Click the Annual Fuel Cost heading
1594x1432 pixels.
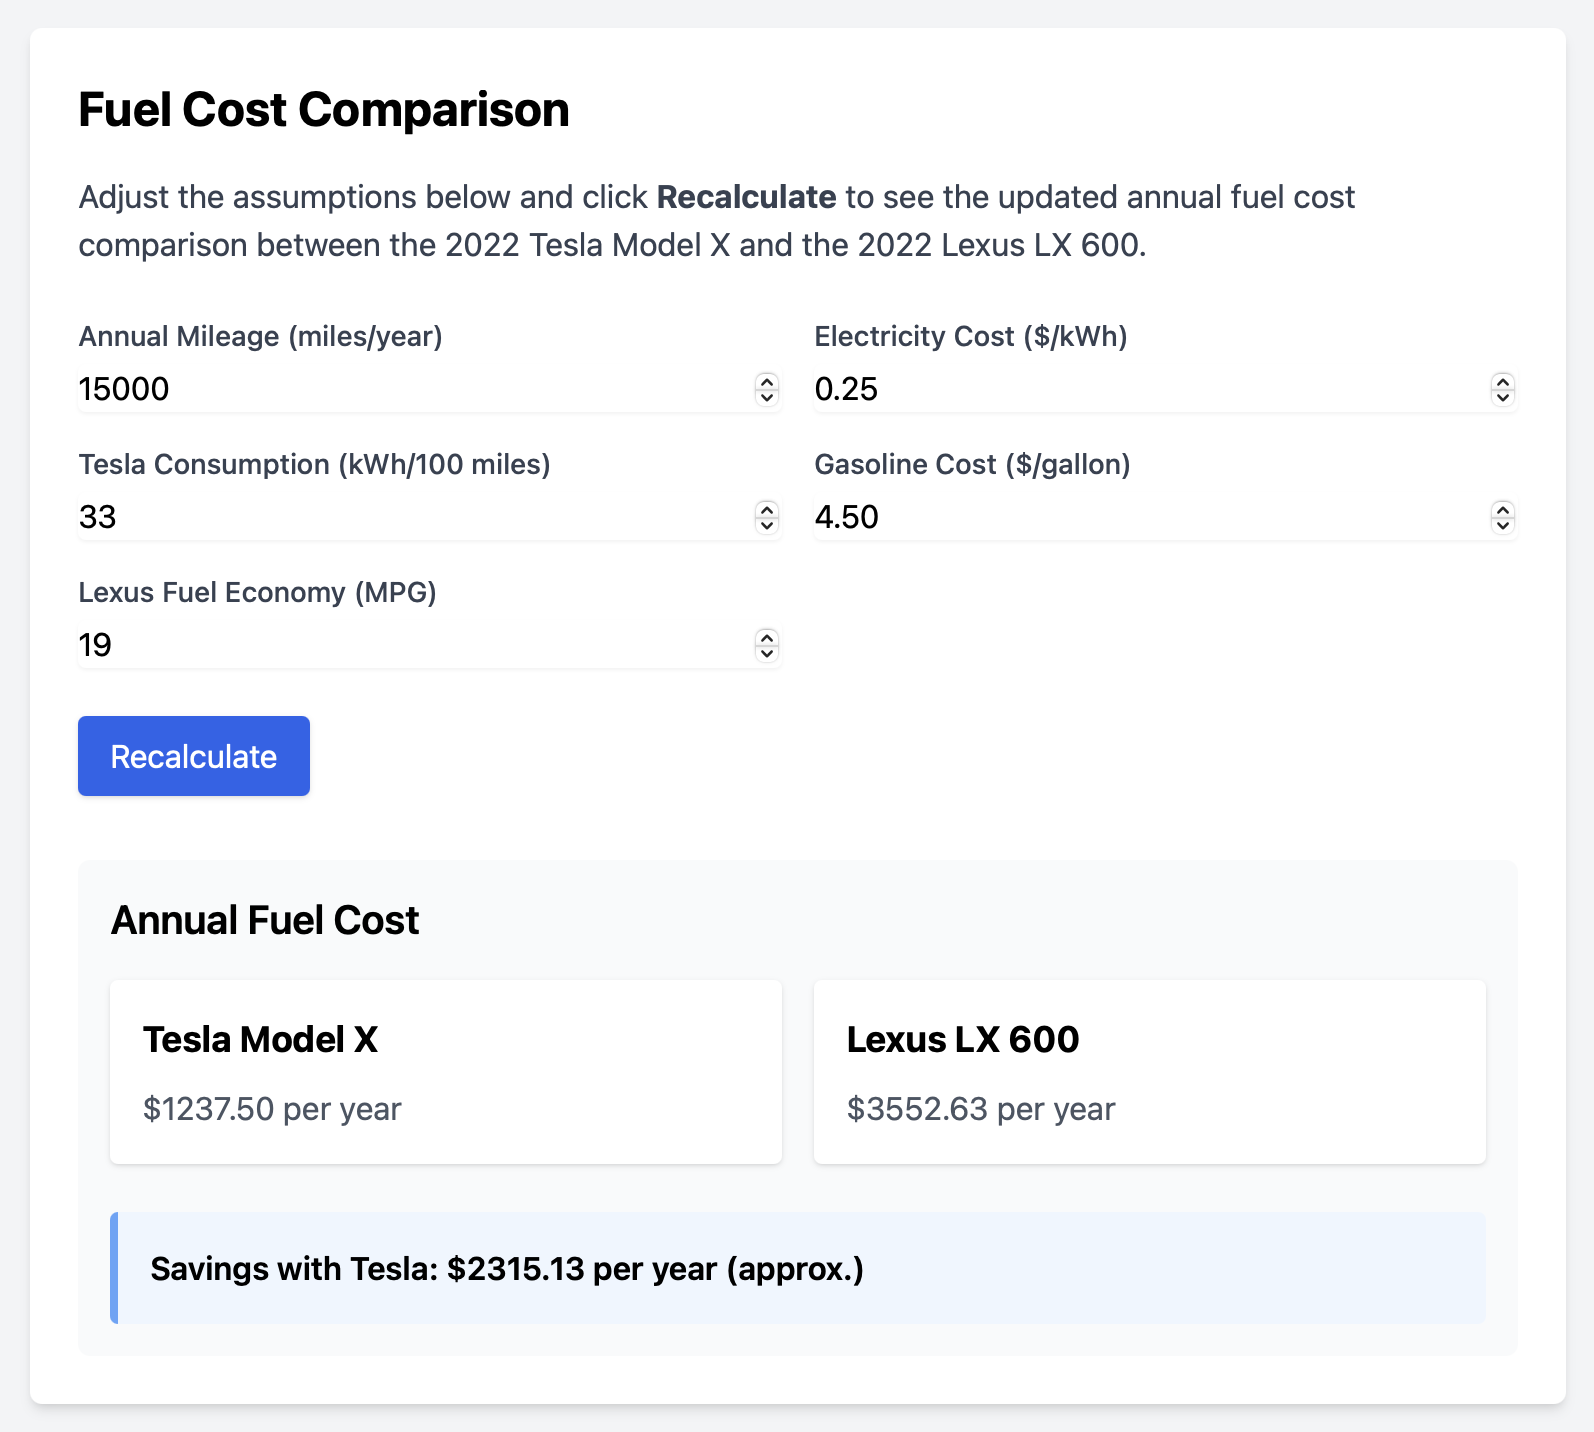pyautogui.click(x=265, y=920)
